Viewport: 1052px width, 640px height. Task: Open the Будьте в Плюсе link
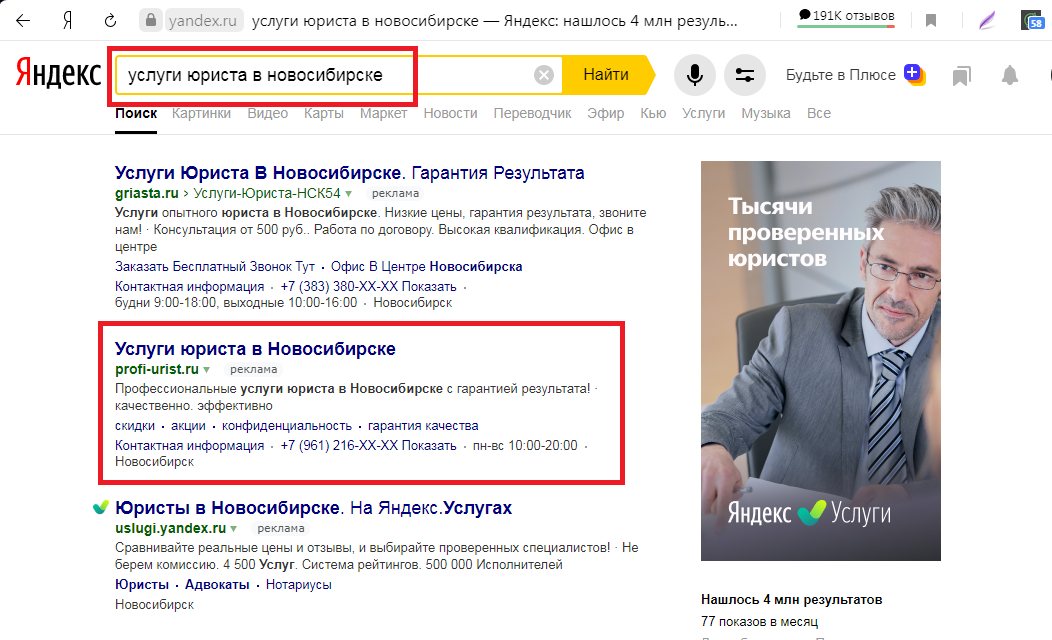pyautogui.click(x=840, y=75)
